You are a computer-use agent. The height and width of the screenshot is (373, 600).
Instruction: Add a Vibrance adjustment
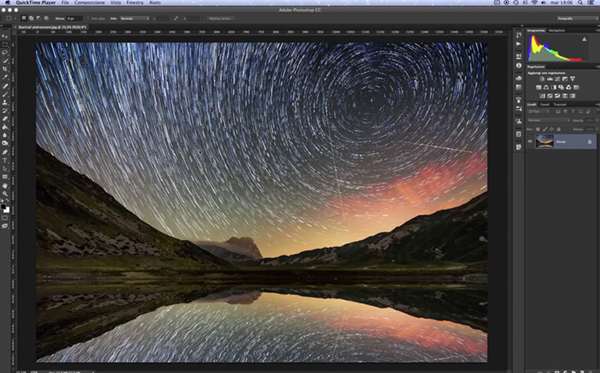[572, 79]
